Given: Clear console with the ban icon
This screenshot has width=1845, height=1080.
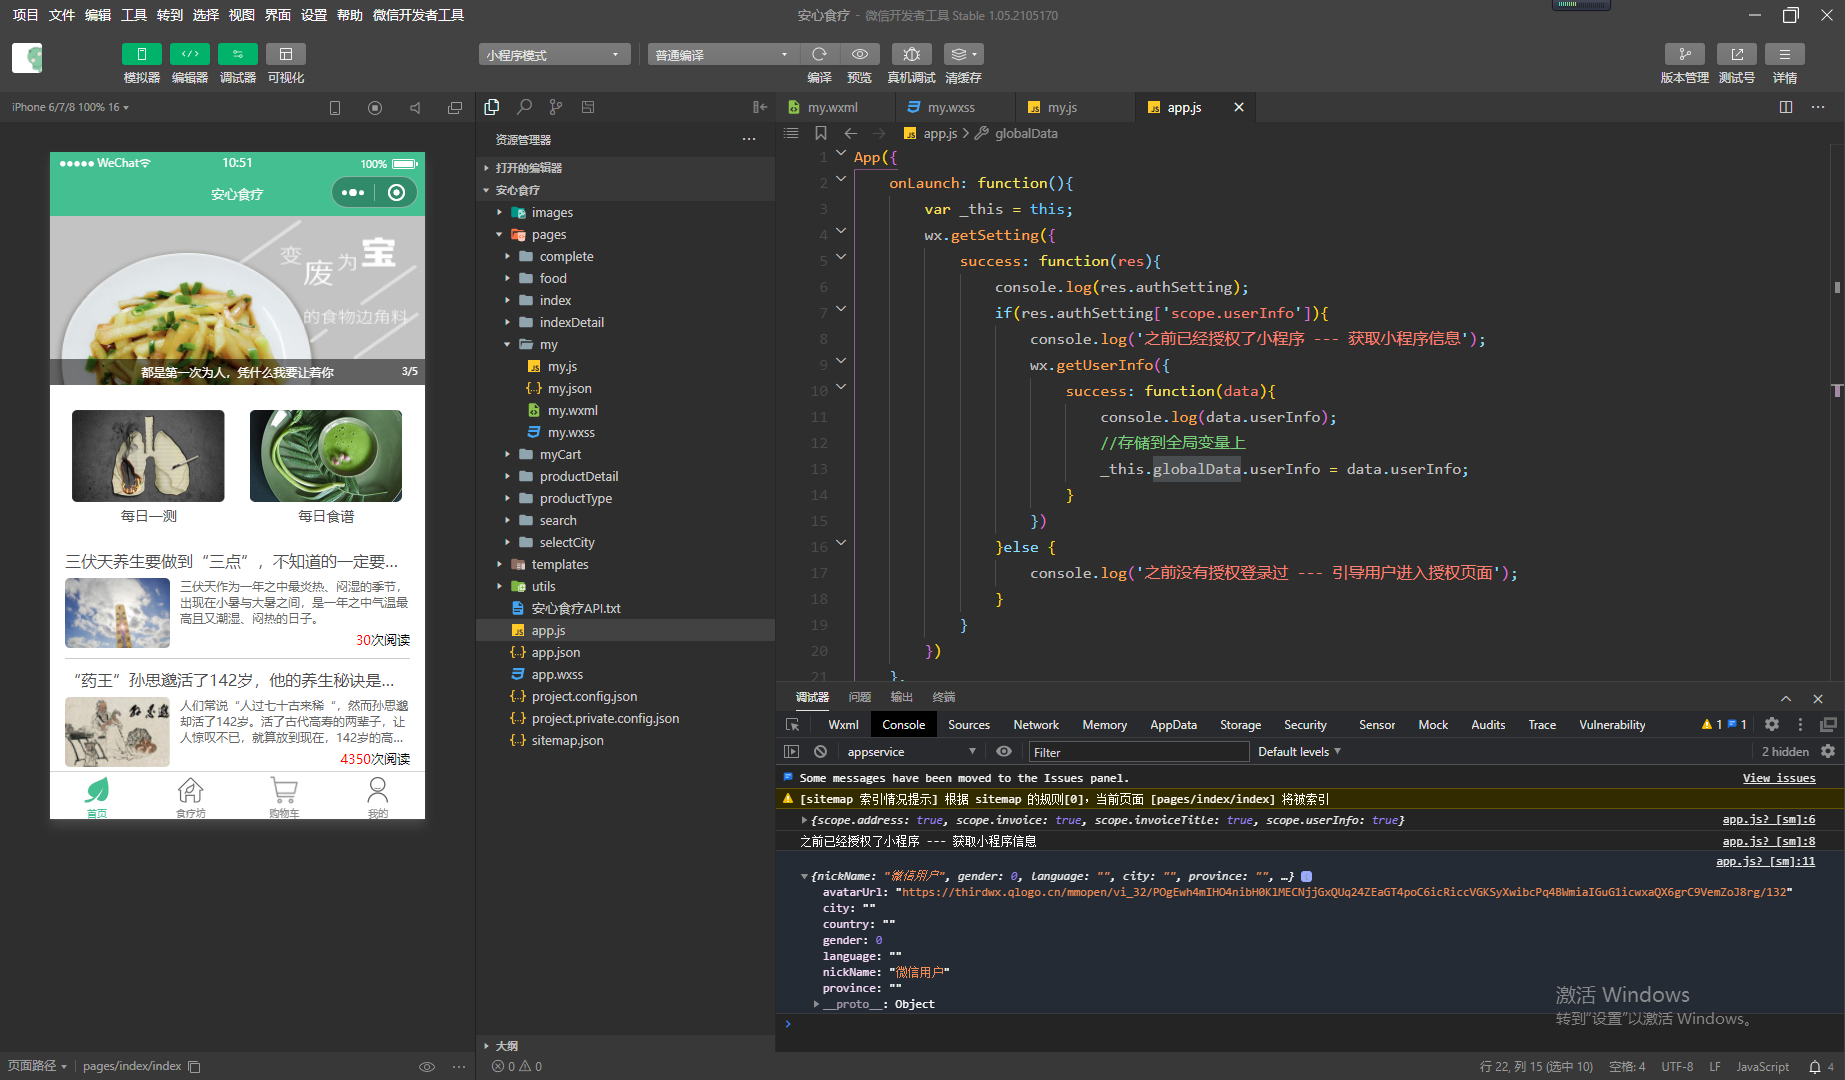Looking at the screenshot, I should [x=820, y=751].
